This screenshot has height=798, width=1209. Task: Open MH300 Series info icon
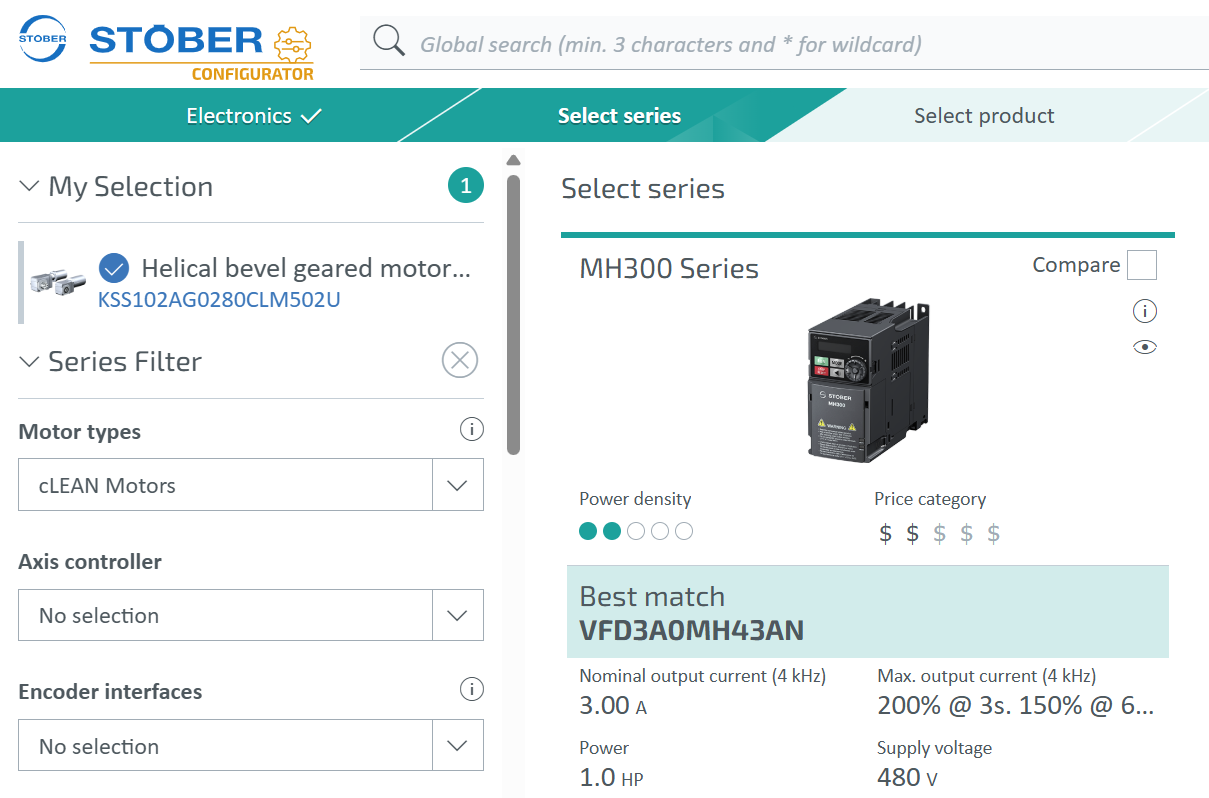[1145, 311]
